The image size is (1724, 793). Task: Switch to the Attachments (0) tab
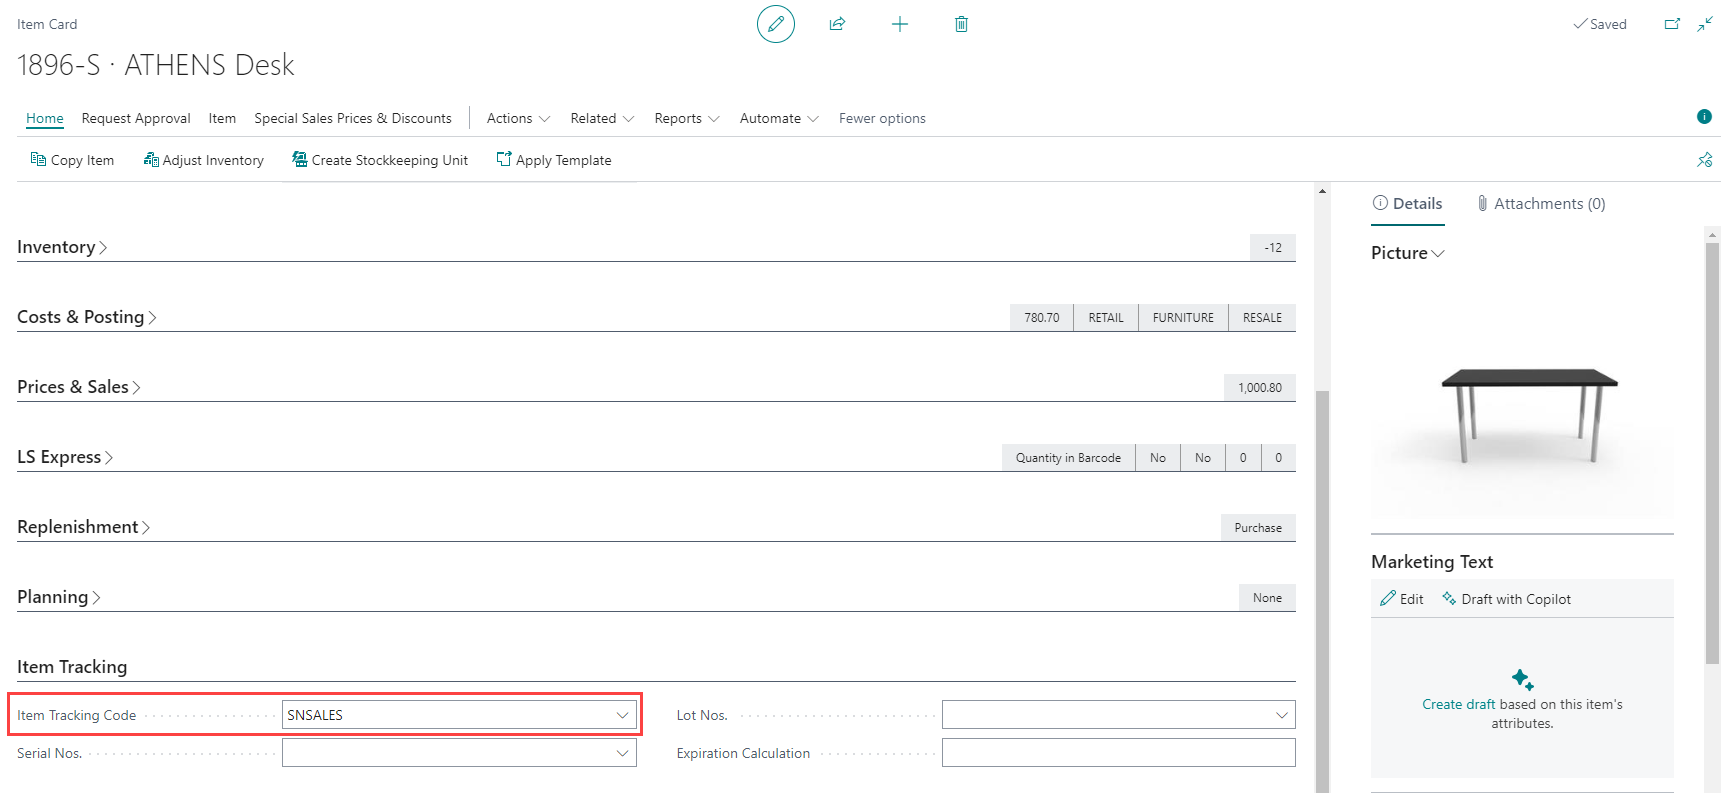[1541, 204]
